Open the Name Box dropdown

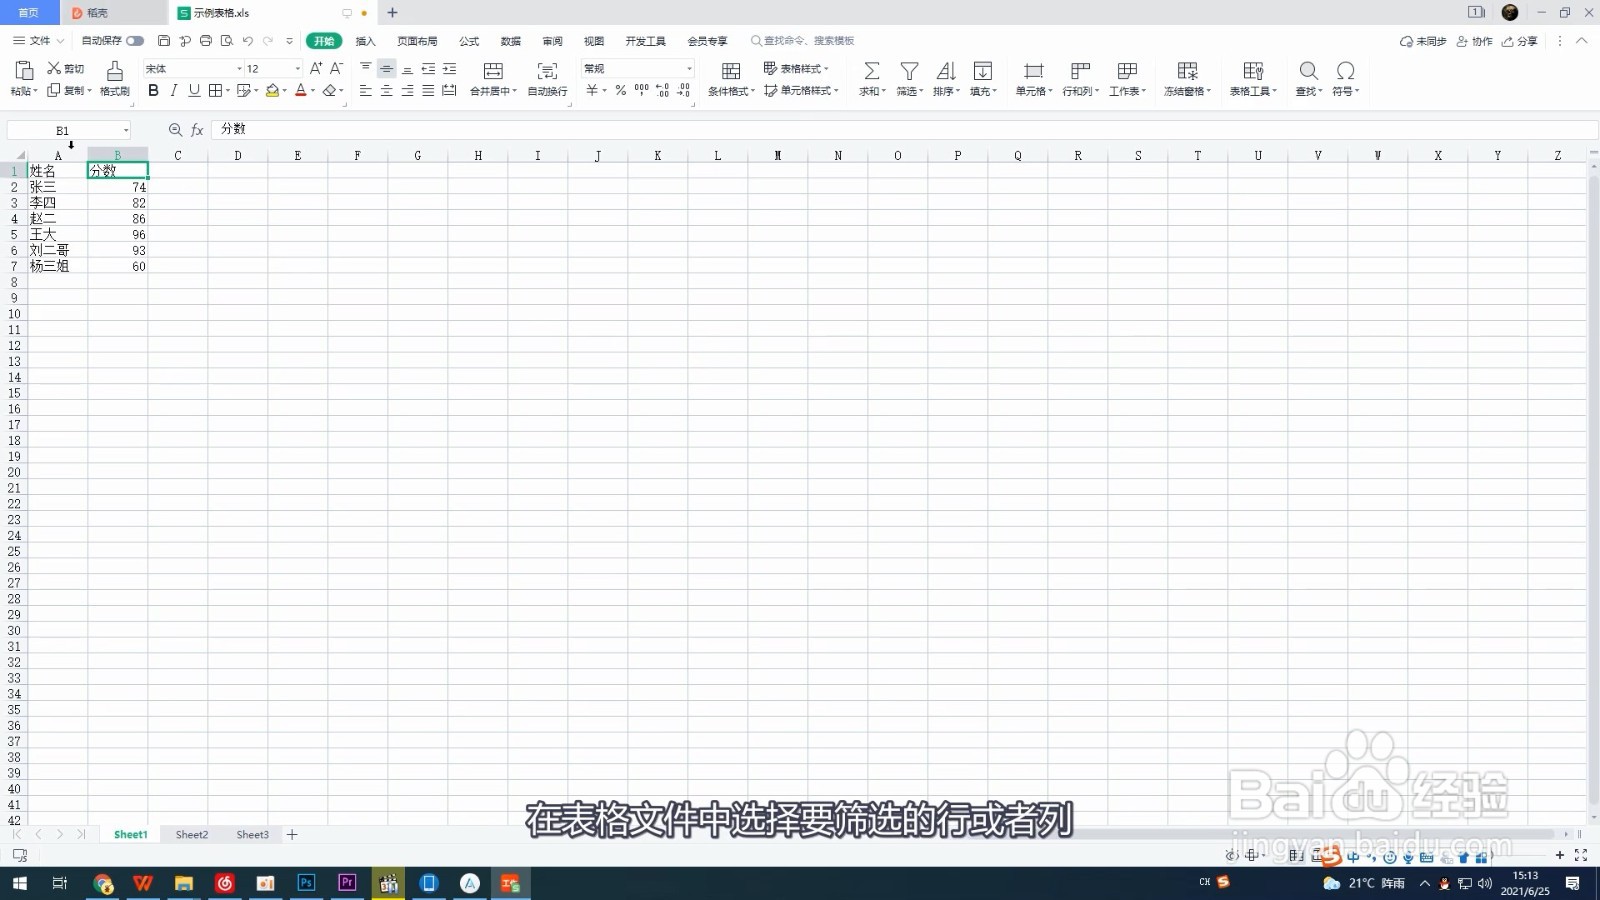124,129
